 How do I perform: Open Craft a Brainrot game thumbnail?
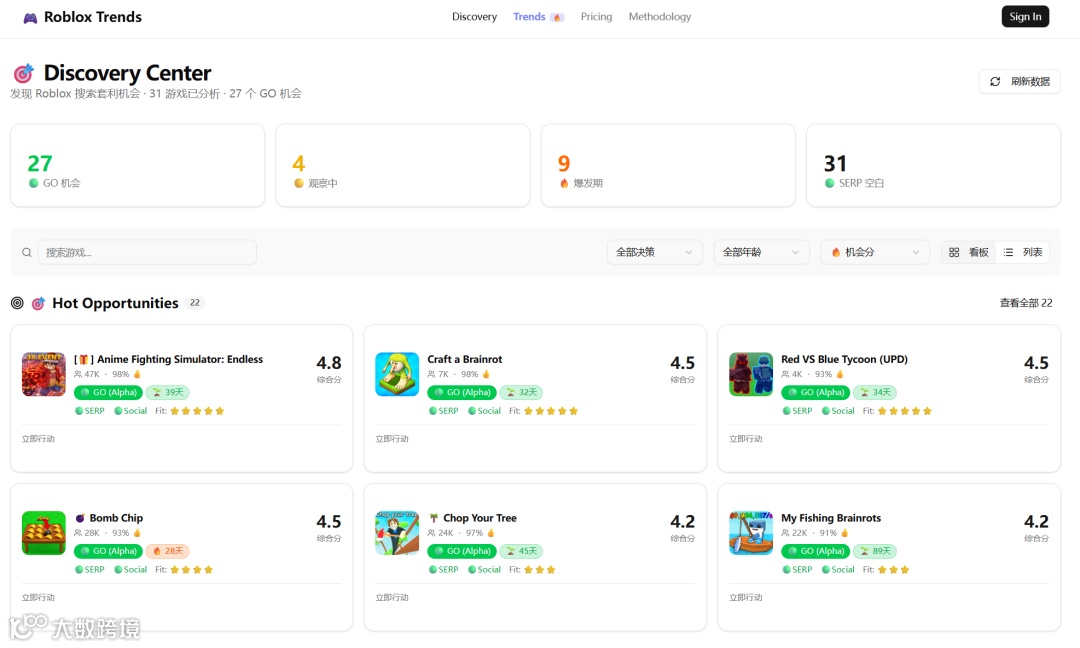tap(397, 374)
